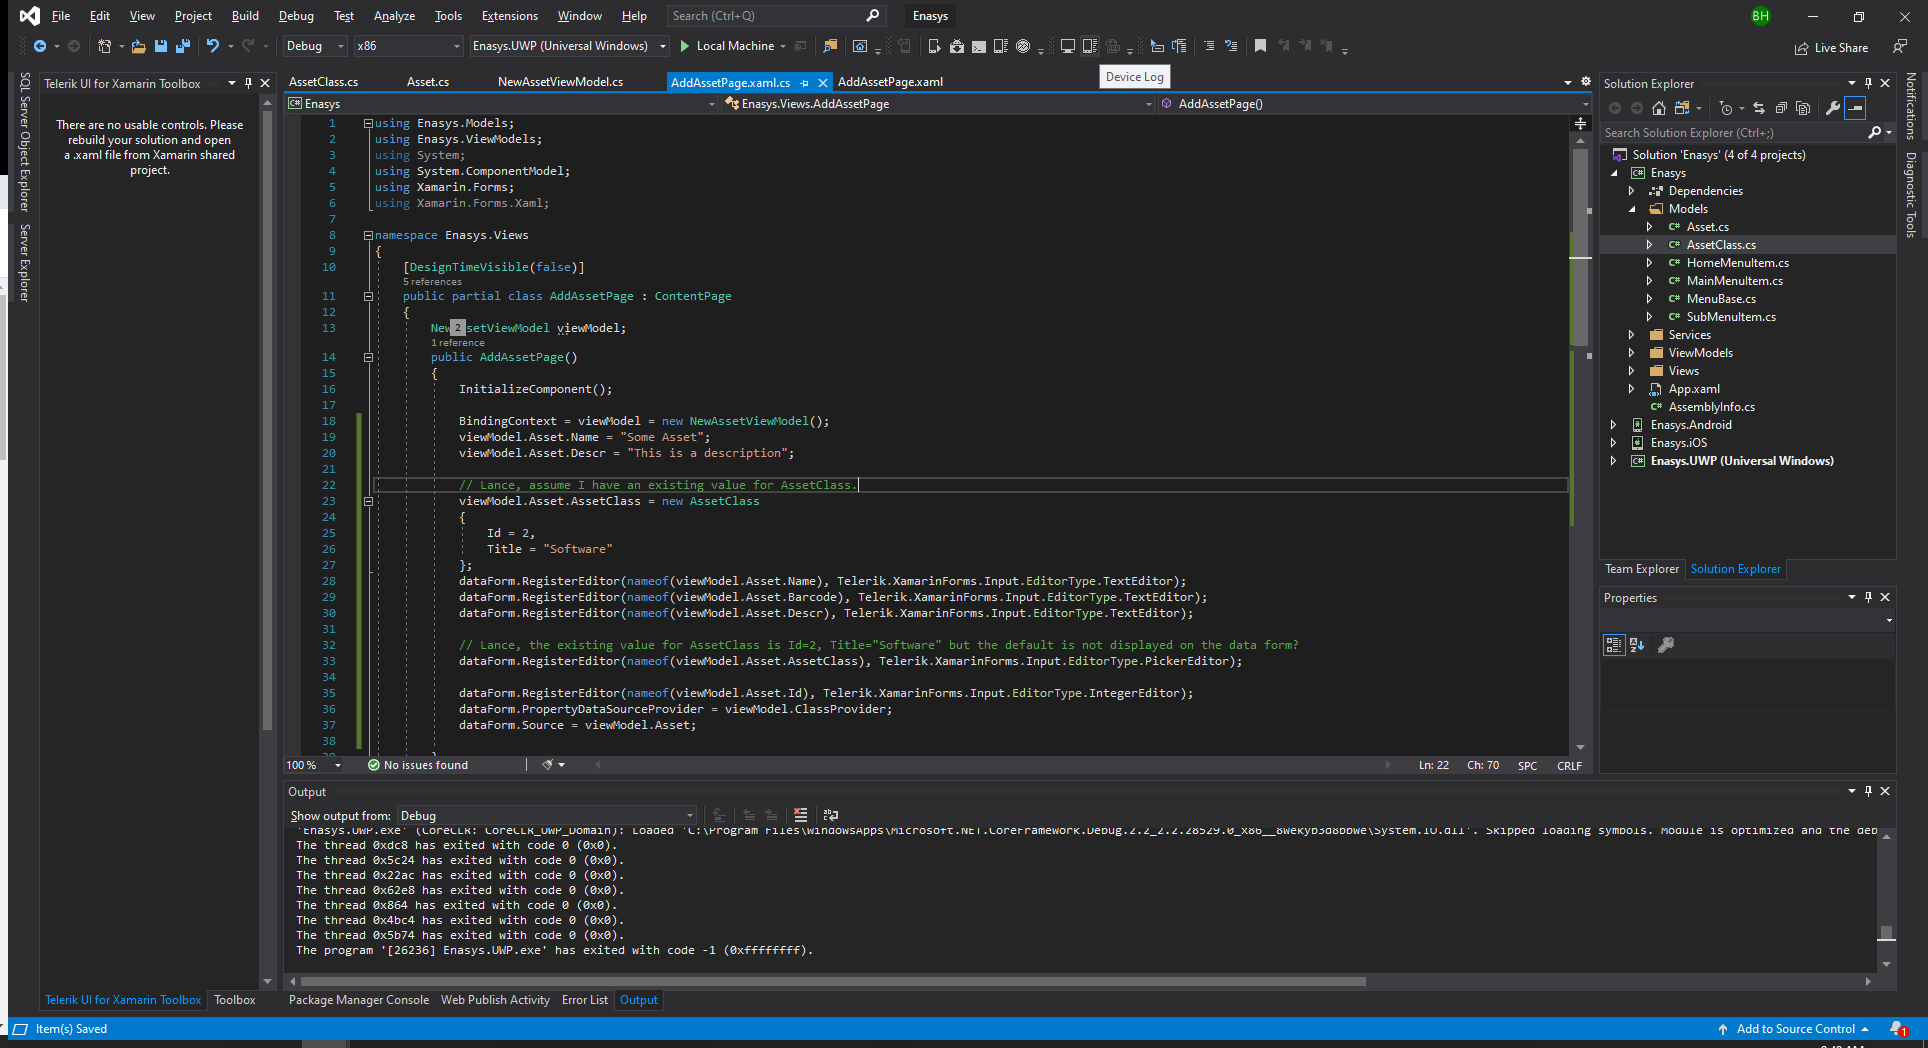Expand the ViewModels folder in Solution Explorer

[x=1631, y=353]
